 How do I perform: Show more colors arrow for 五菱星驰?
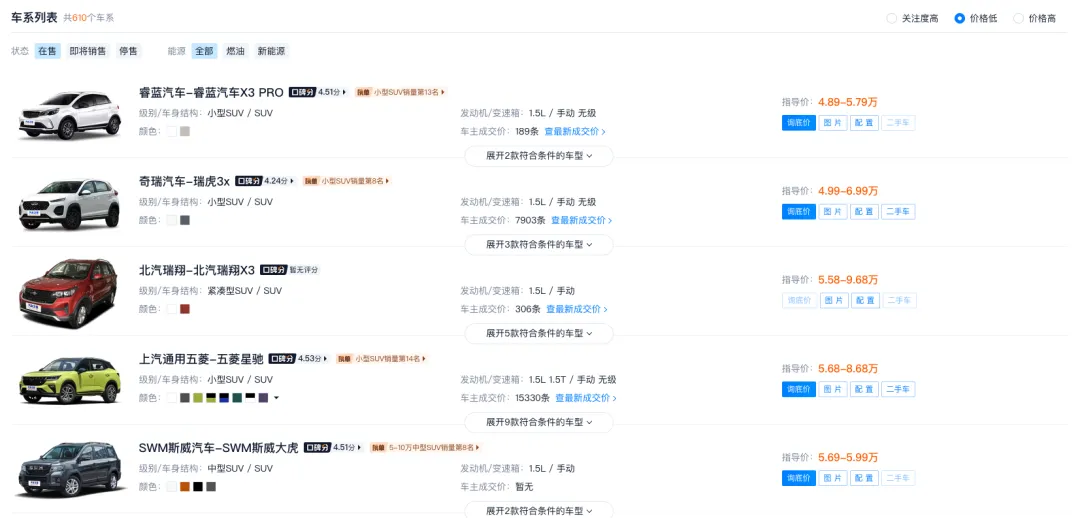pyautogui.click(x=276, y=398)
